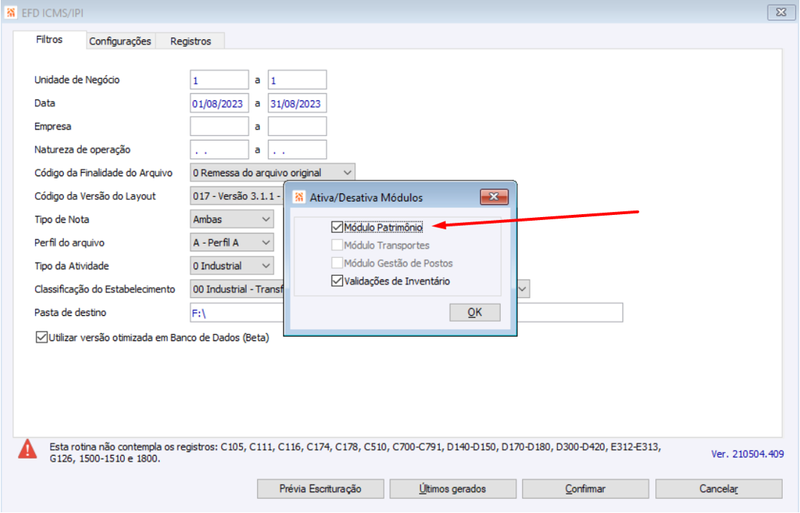
Task: Click the 'Esta rotina não contempla os registros' message
Action: click(x=355, y=452)
